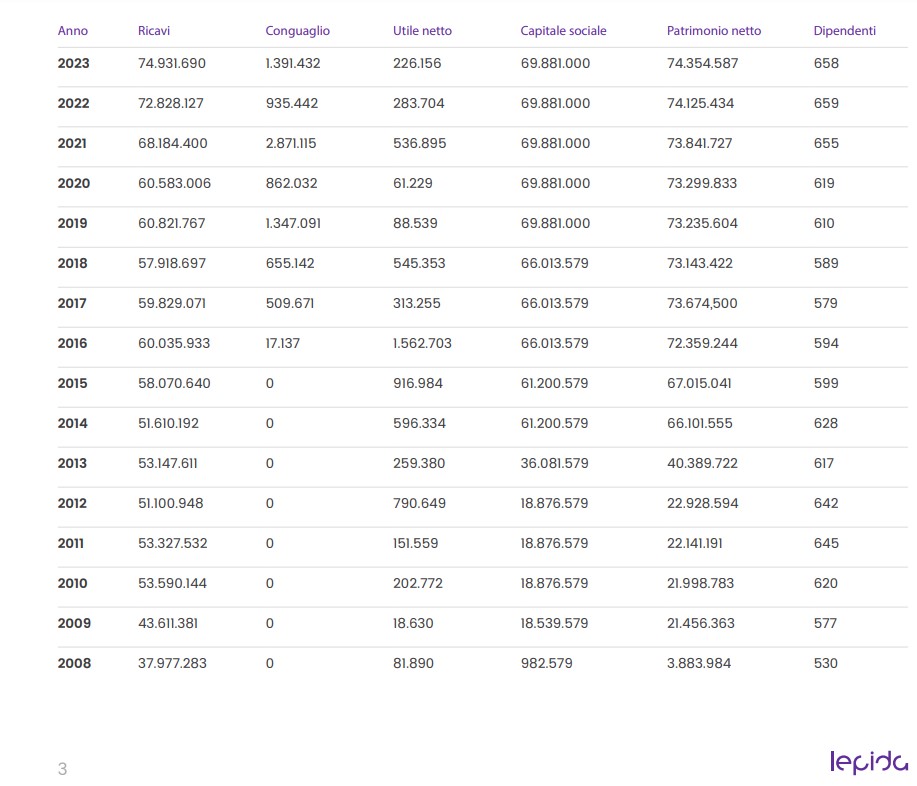Select the Capitale sociale header
This screenshot has width=917, height=786.
click(x=563, y=31)
